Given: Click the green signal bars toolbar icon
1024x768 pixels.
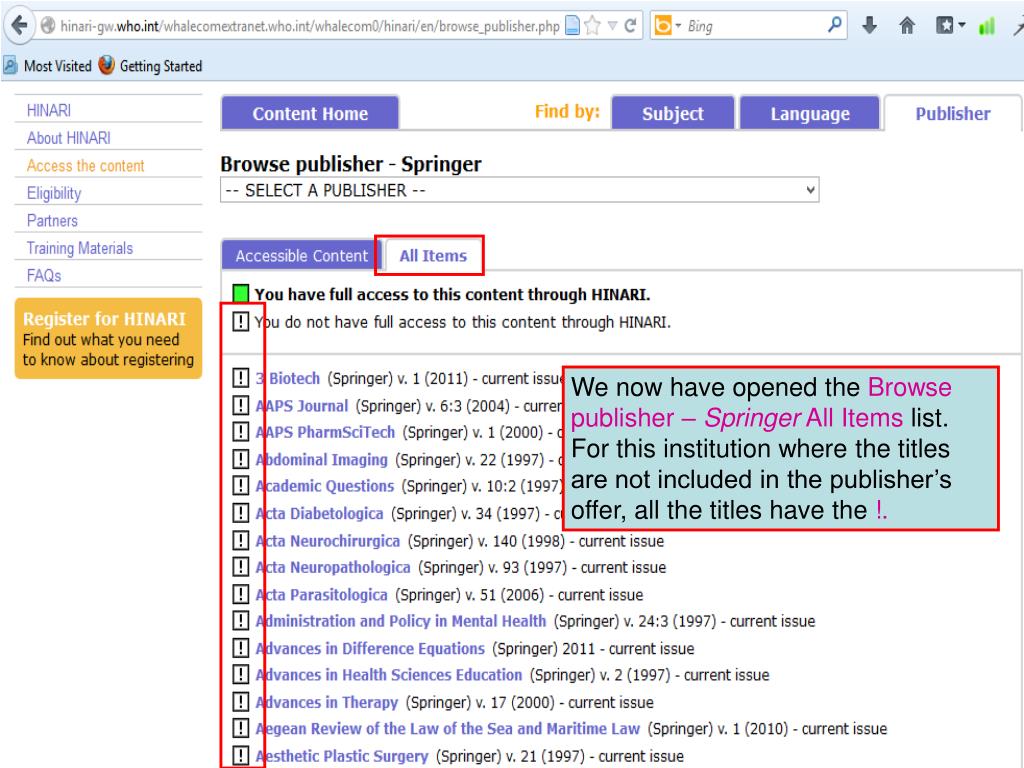Looking at the screenshot, I should point(987,26).
